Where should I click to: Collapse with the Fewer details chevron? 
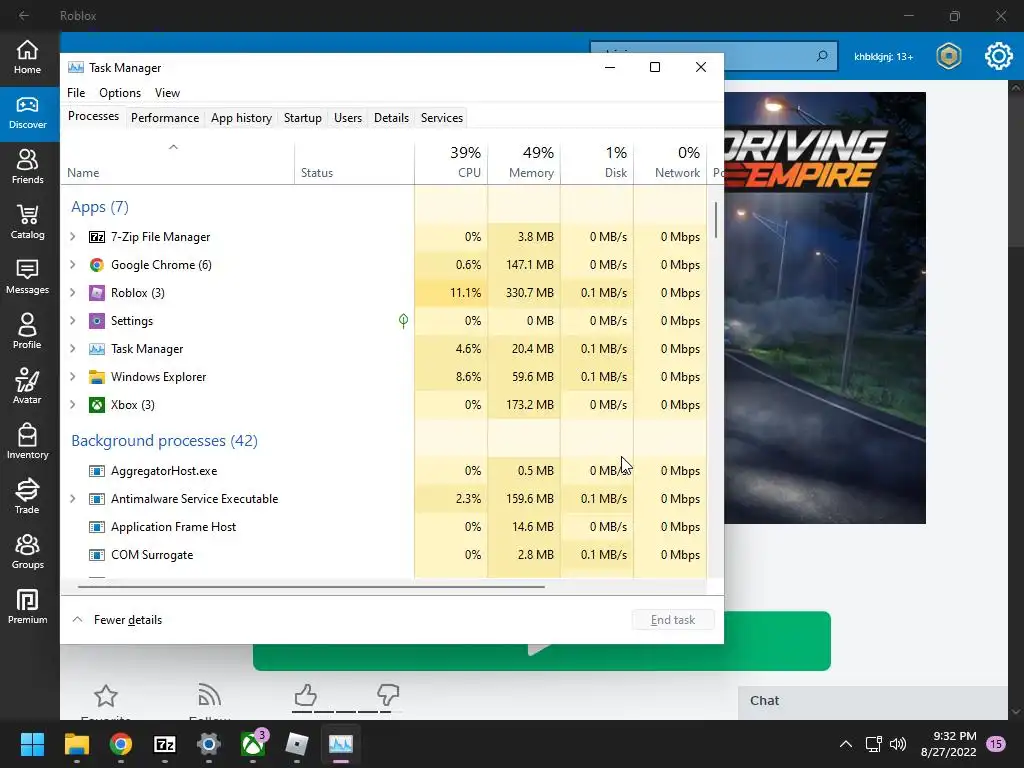tap(77, 619)
